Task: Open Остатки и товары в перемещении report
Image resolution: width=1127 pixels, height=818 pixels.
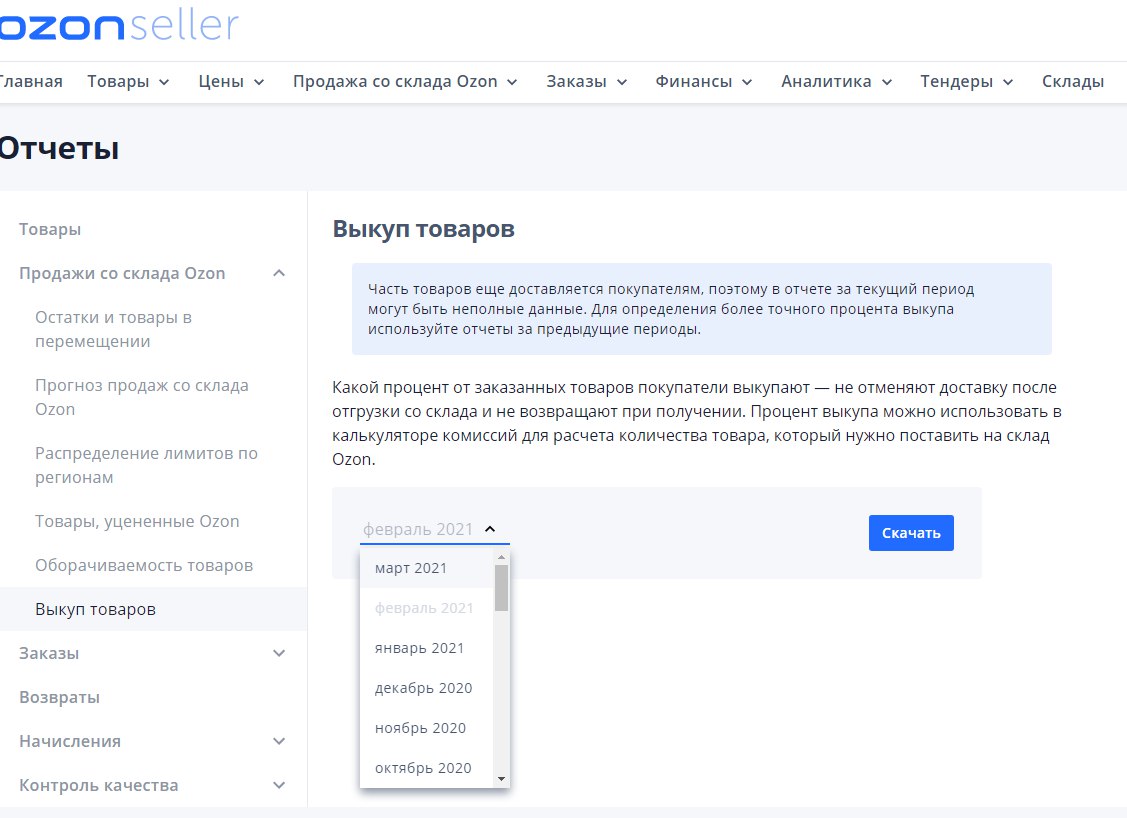Action: click(114, 329)
